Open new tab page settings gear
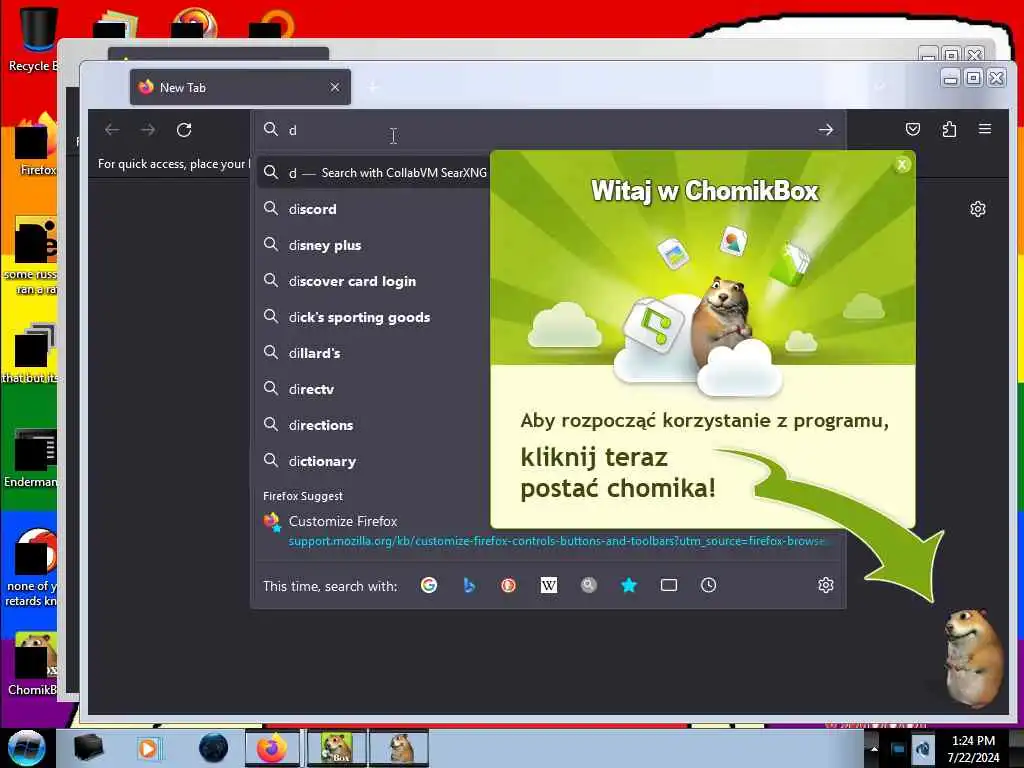1024x768 pixels. tap(978, 209)
